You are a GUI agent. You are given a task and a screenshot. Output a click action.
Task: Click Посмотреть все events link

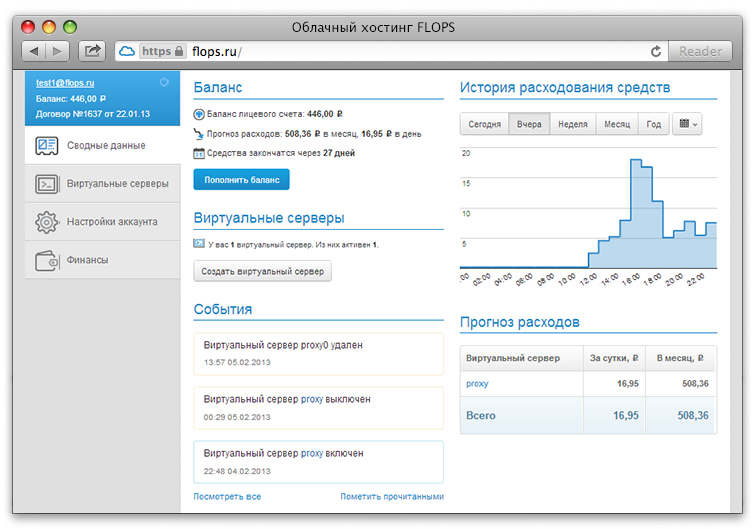point(227,496)
